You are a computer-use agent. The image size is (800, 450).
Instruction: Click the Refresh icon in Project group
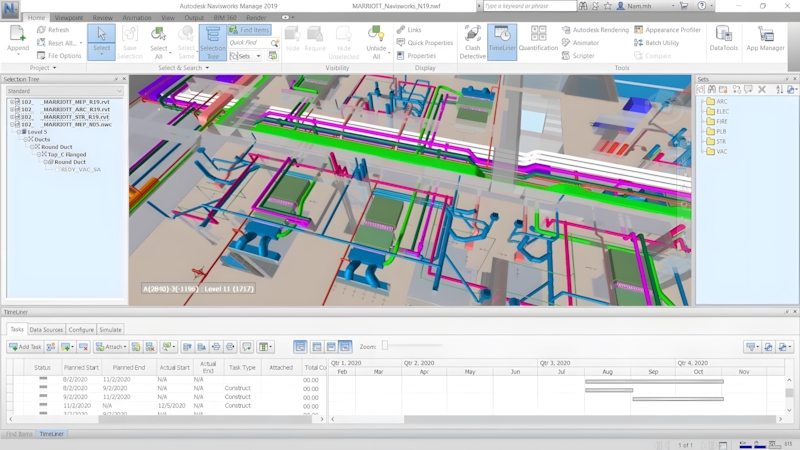41,30
